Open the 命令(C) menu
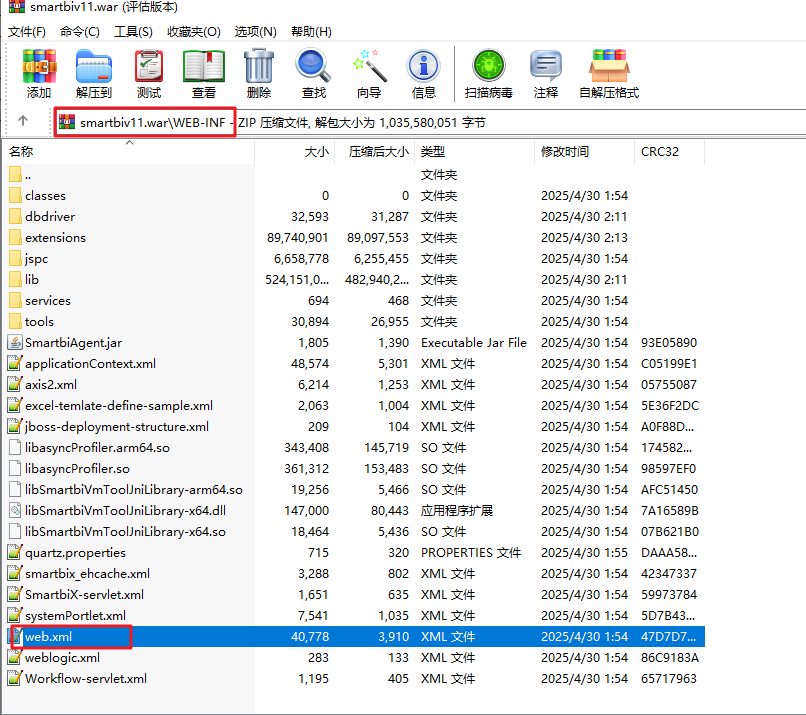This screenshot has width=806, height=715. pos(80,32)
